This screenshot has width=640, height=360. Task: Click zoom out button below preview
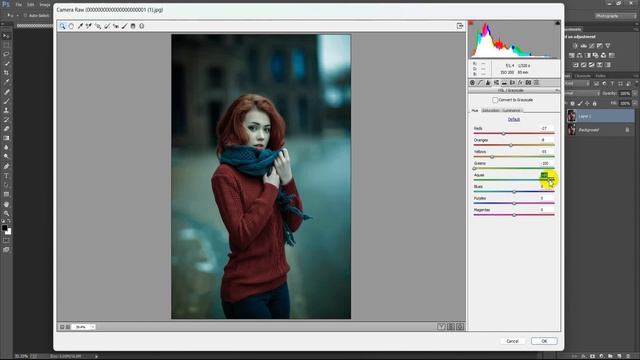tap(62, 327)
